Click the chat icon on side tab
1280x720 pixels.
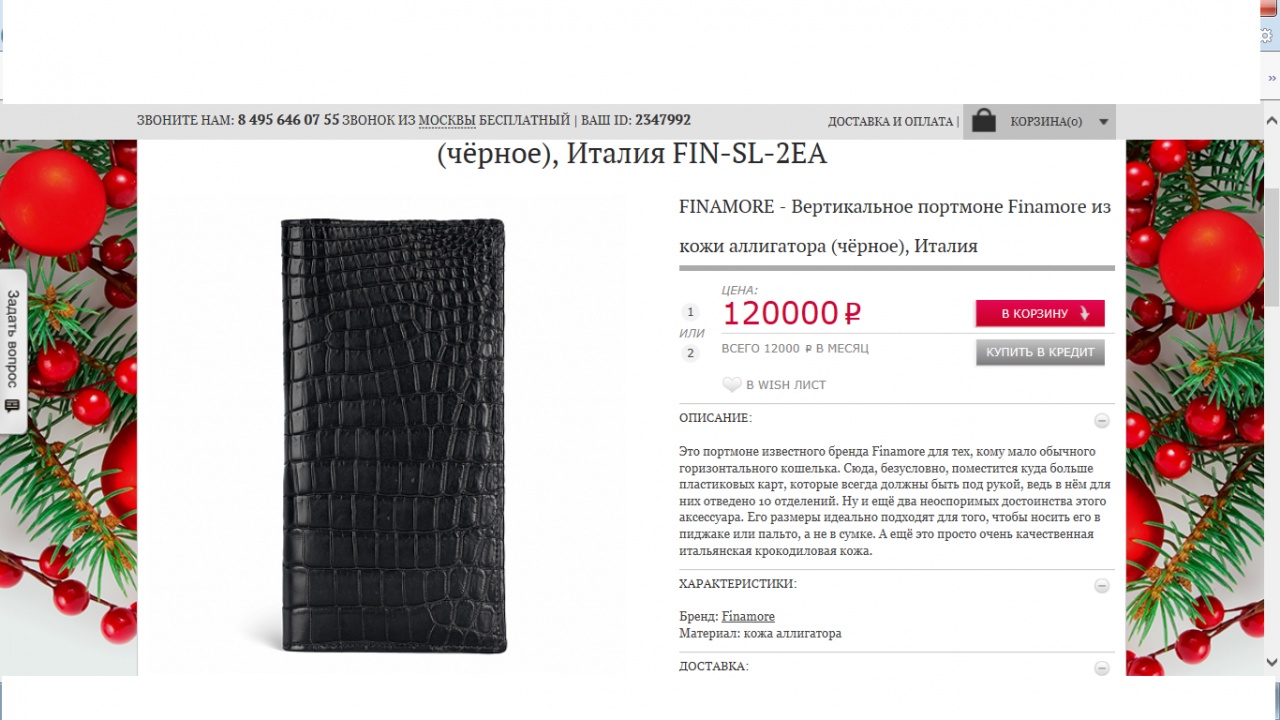[13, 406]
